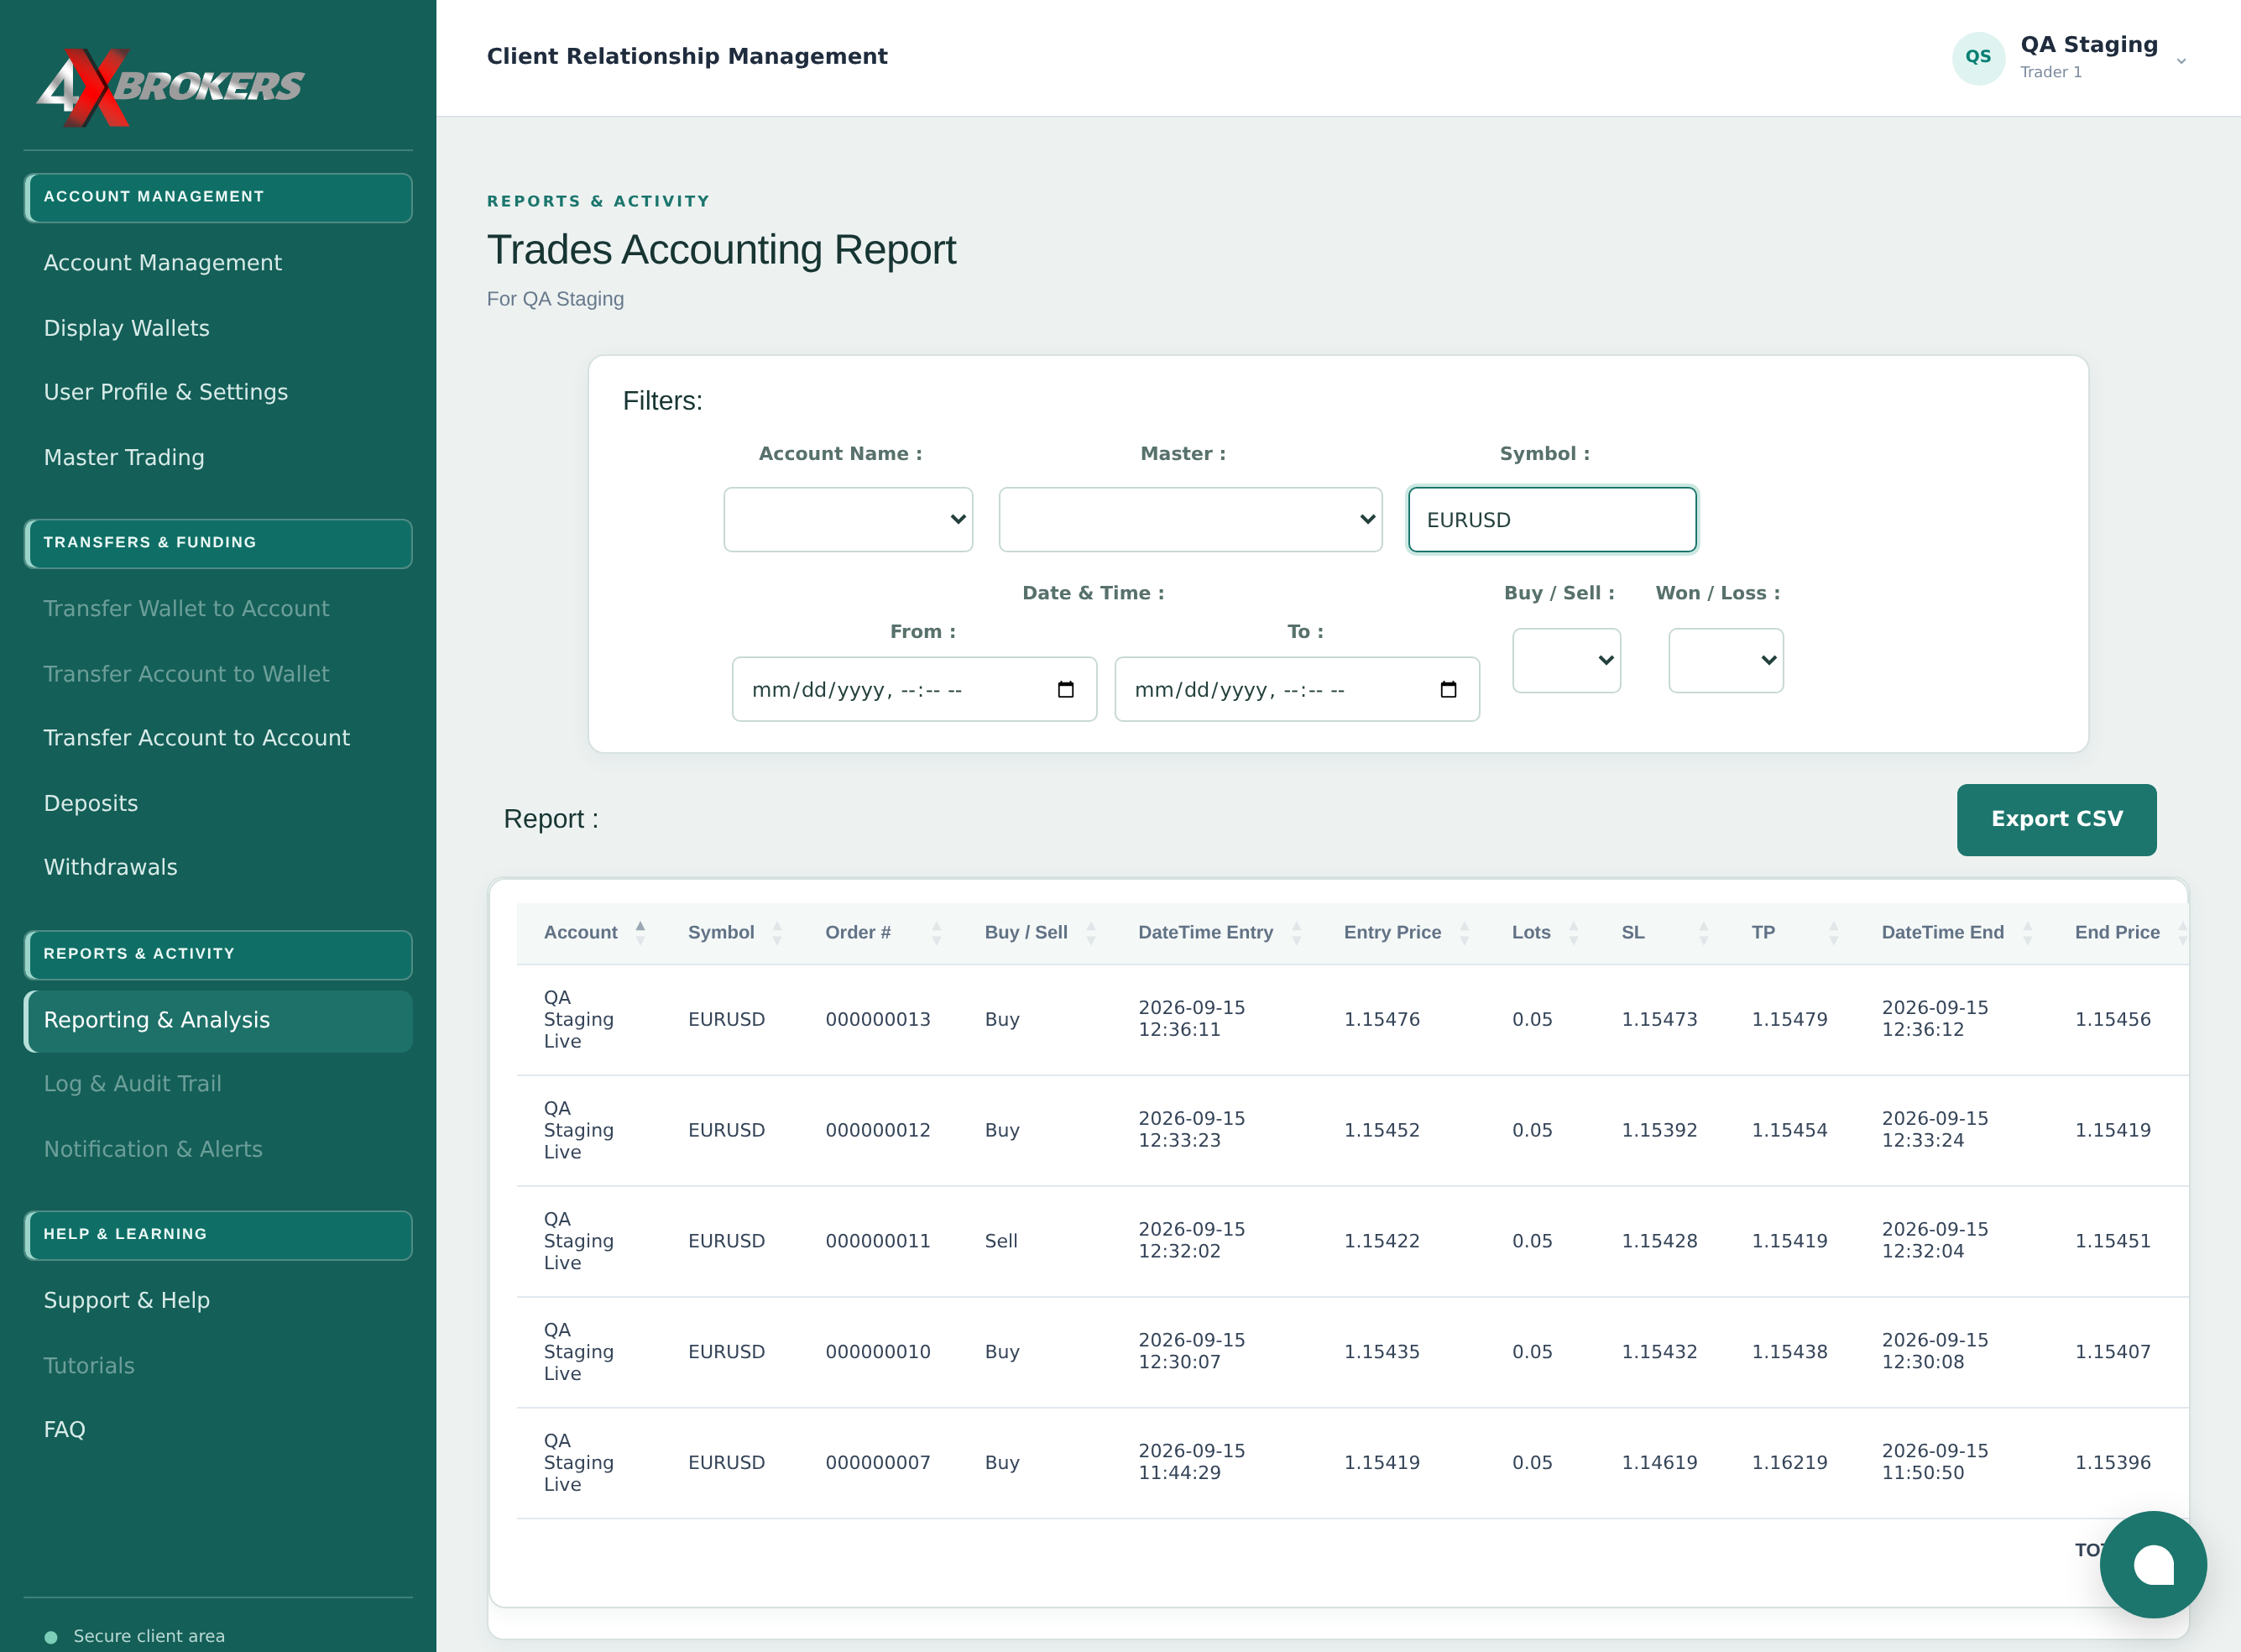Screen dimensions: 2241x1652
Task: Sort table by Symbol column arrows
Action: 777,932
